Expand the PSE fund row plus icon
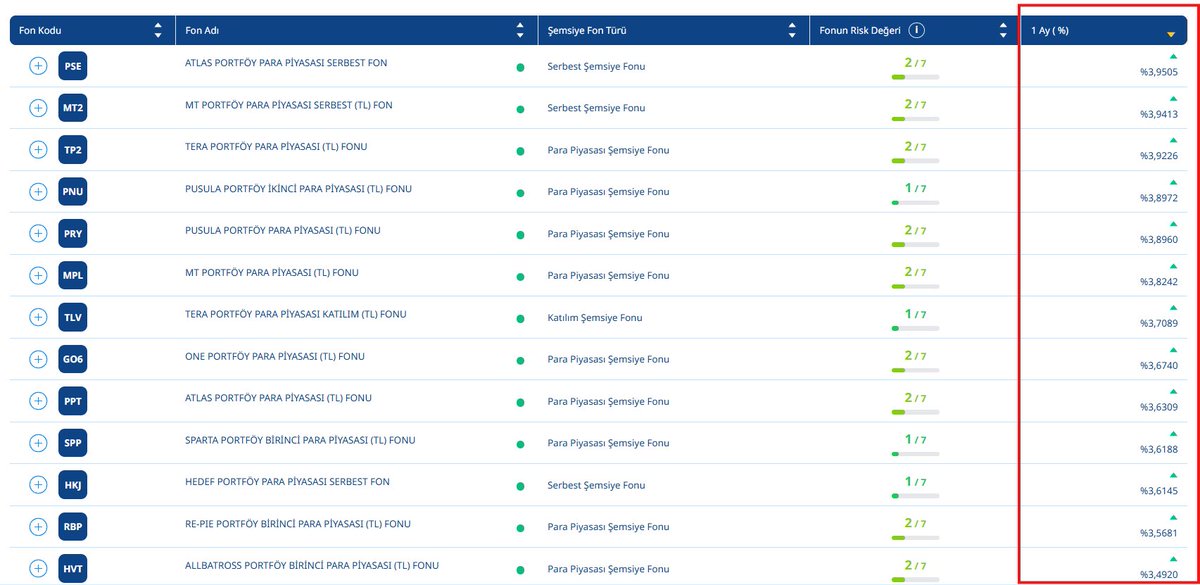This screenshot has width=1200, height=585. coord(38,66)
